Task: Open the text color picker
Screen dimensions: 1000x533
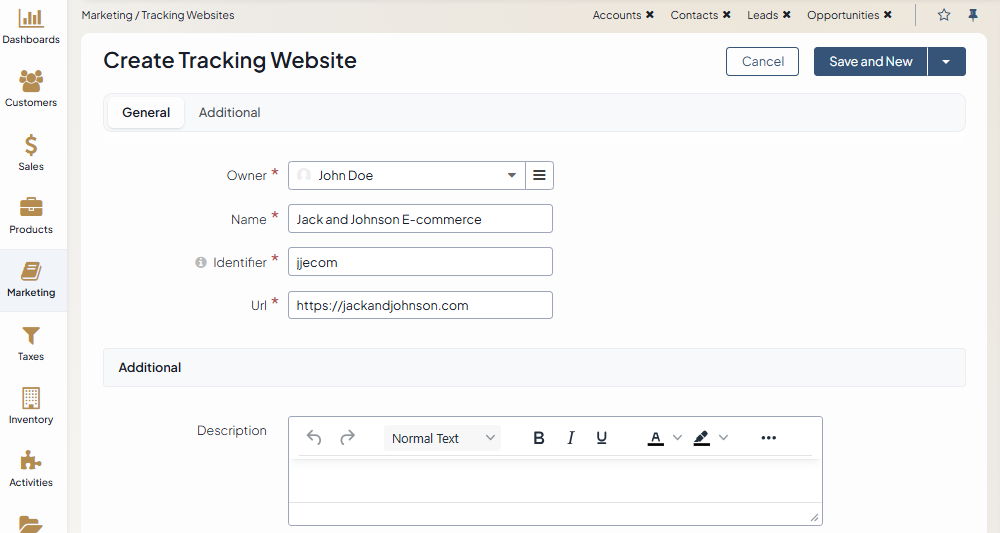Action: coord(656,438)
